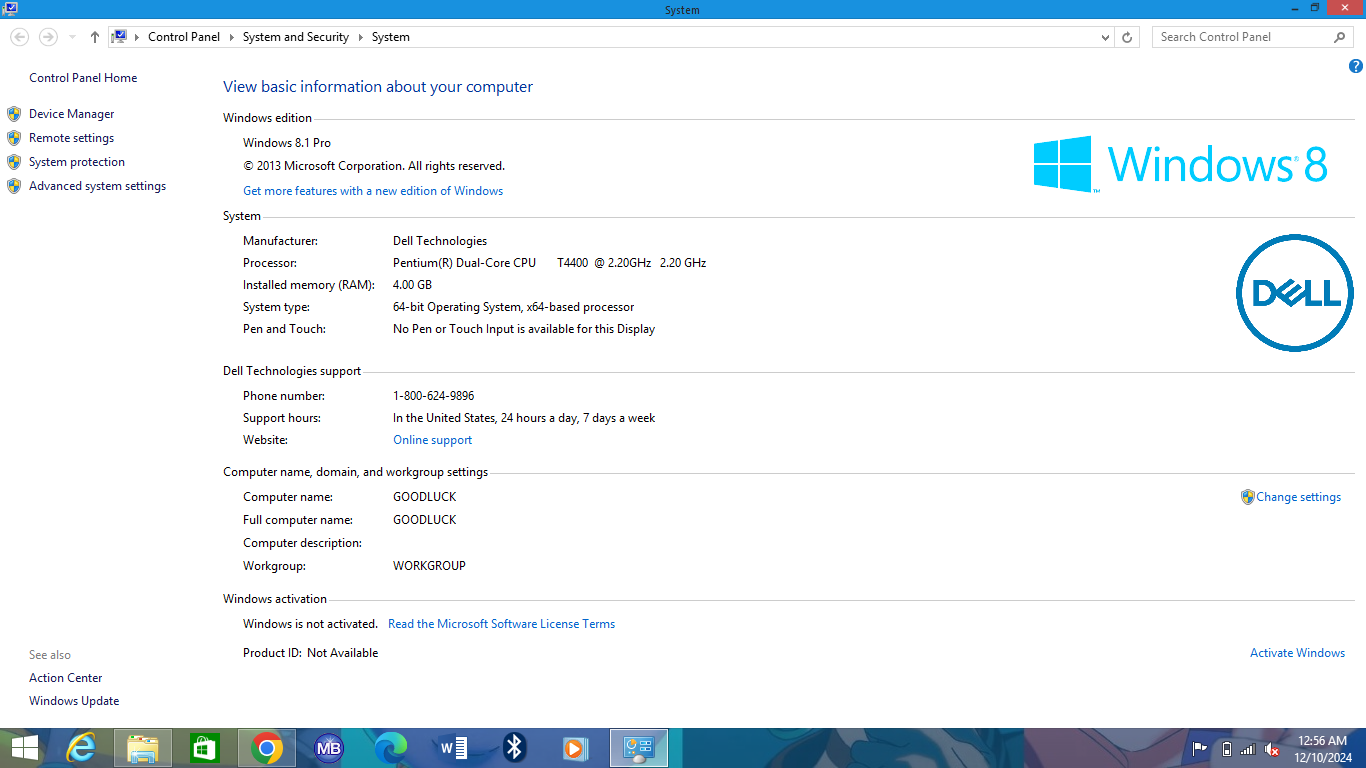Click shield icon beside System protection
The width and height of the screenshot is (1366, 768).
coord(14,162)
